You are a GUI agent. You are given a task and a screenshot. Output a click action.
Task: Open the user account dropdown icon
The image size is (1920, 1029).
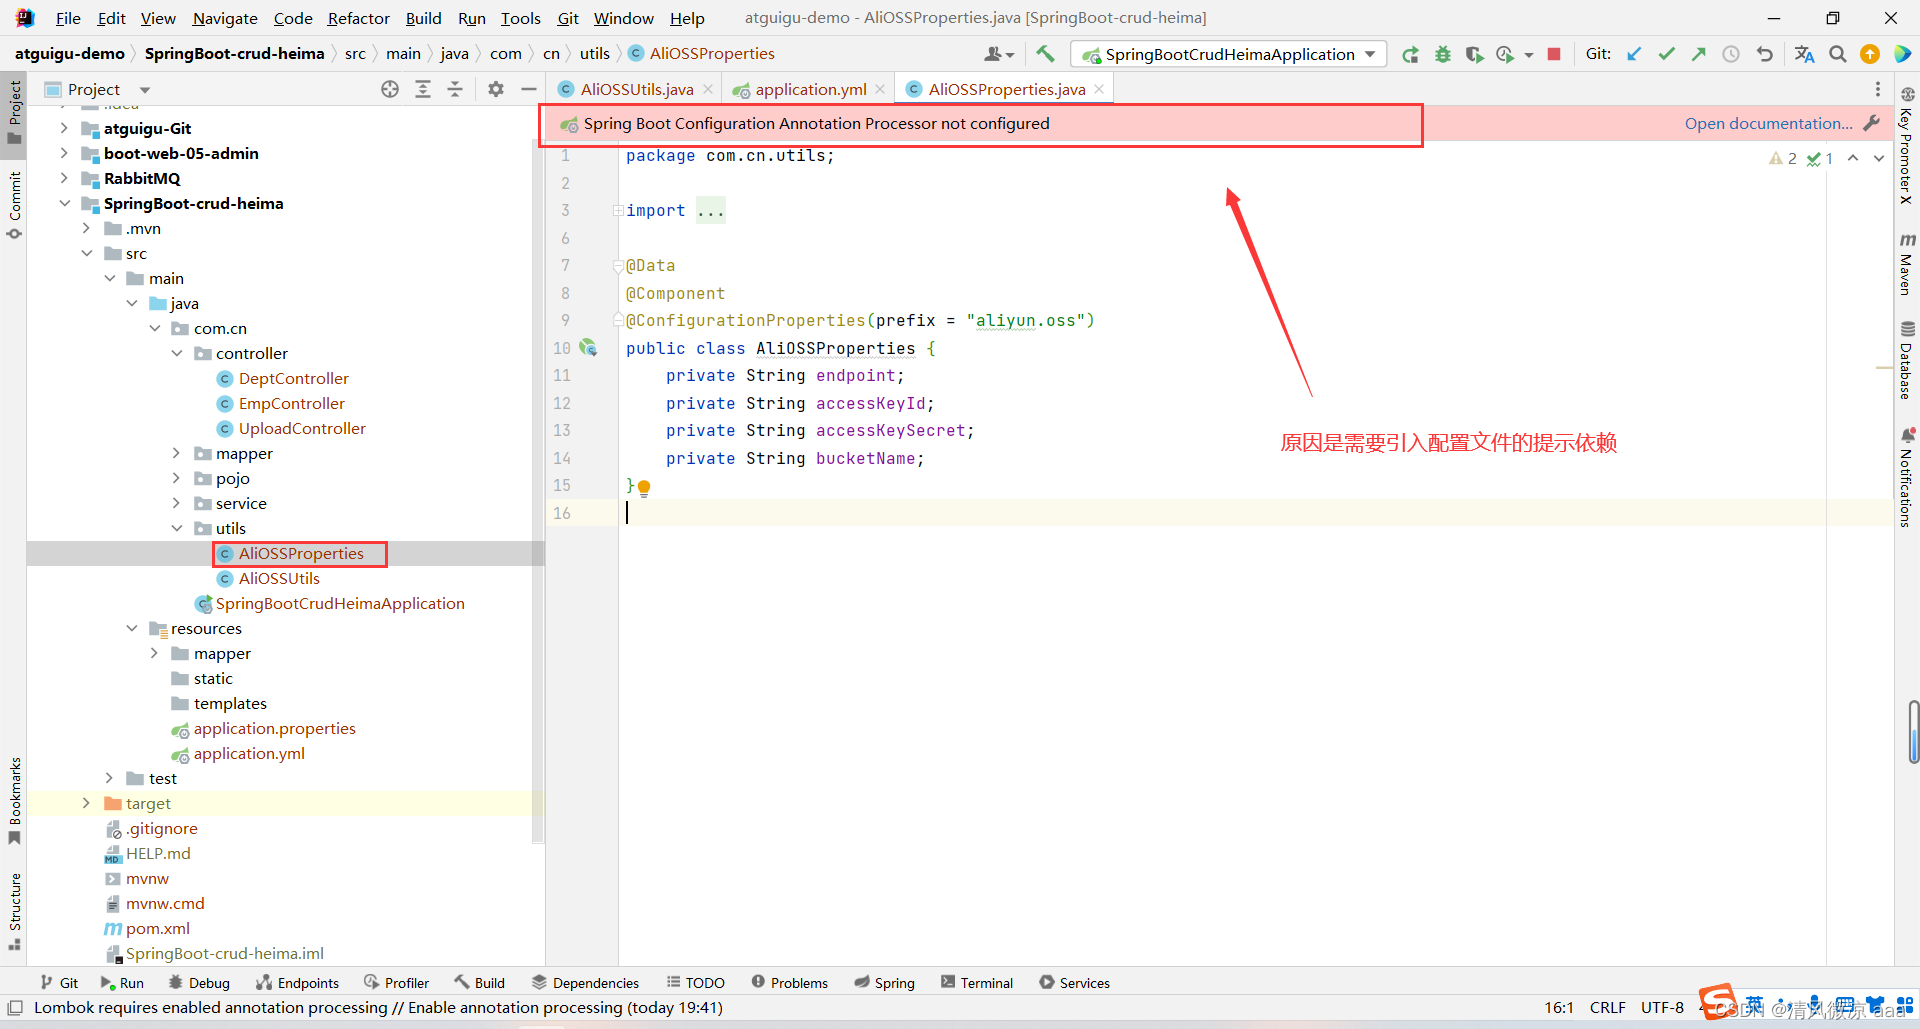[x=999, y=54]
